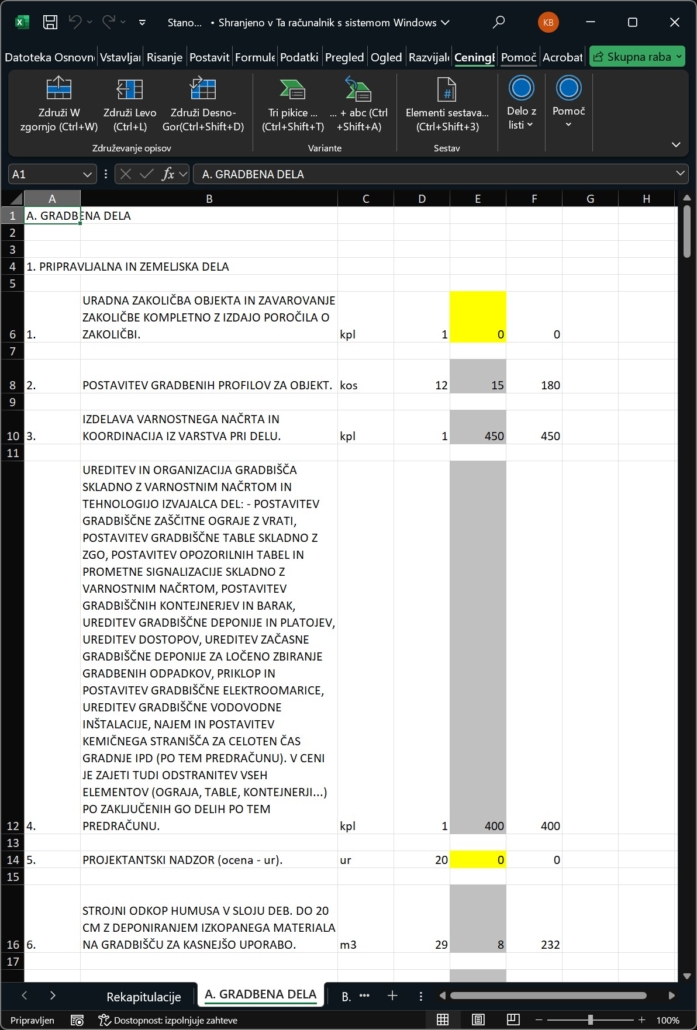The width and height of the screenshot is (697, 1030).
Task: Open the Formule ribbon tab
Action: [255, 57]
